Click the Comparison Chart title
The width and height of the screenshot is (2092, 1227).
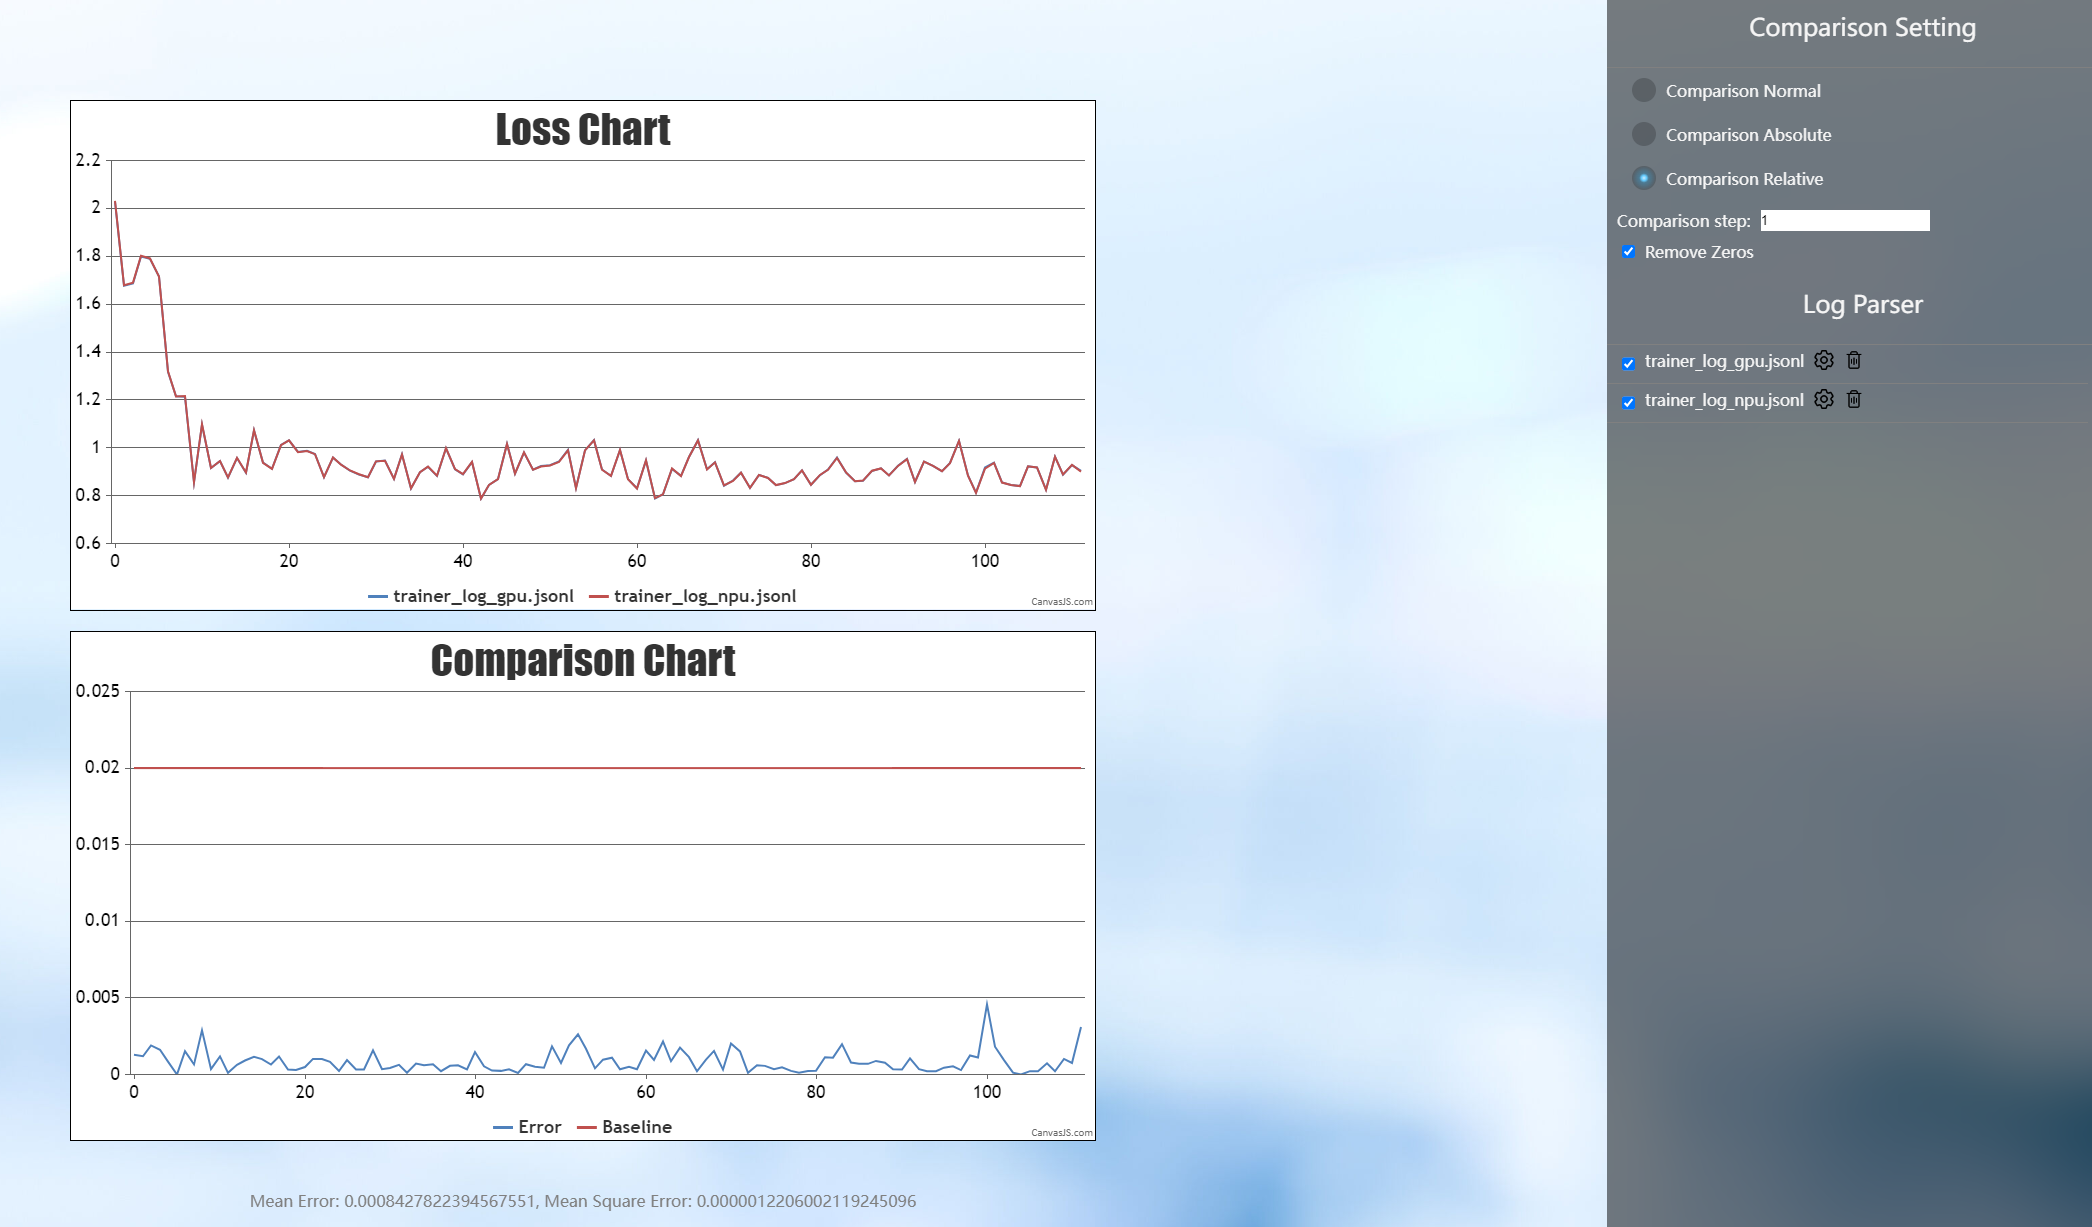click(x=583, y=660)
